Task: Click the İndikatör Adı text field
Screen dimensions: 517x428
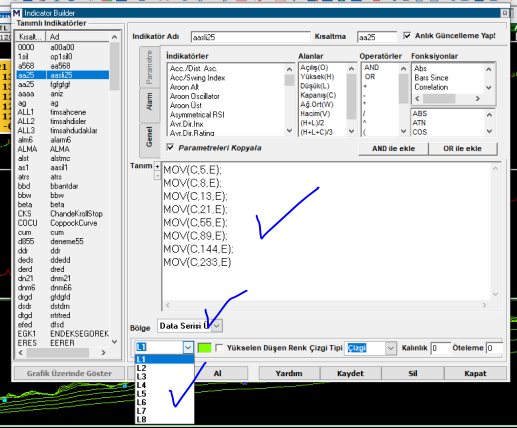Action: 251,37
